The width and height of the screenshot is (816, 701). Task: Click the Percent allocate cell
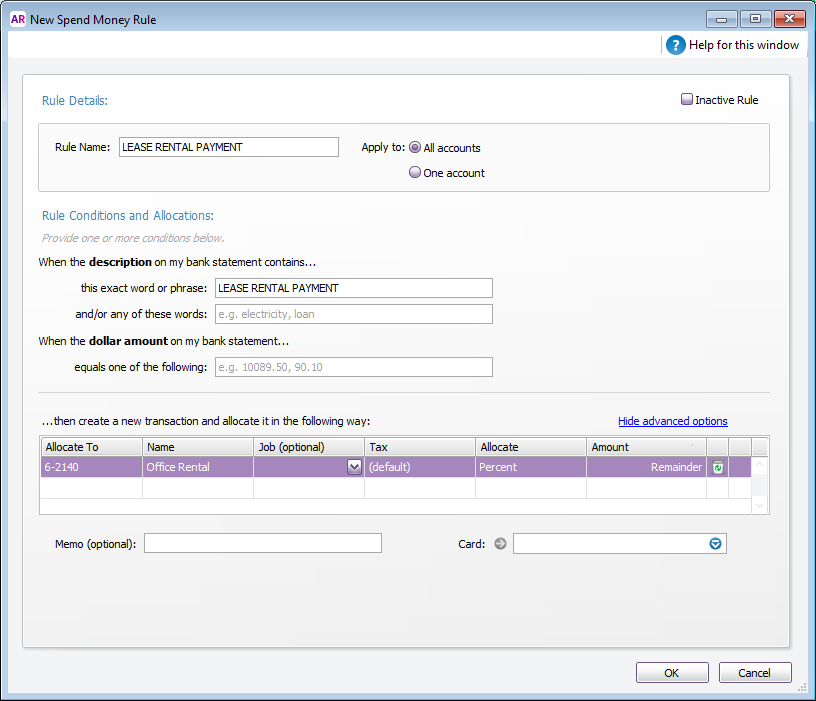(x=530, y=467)
